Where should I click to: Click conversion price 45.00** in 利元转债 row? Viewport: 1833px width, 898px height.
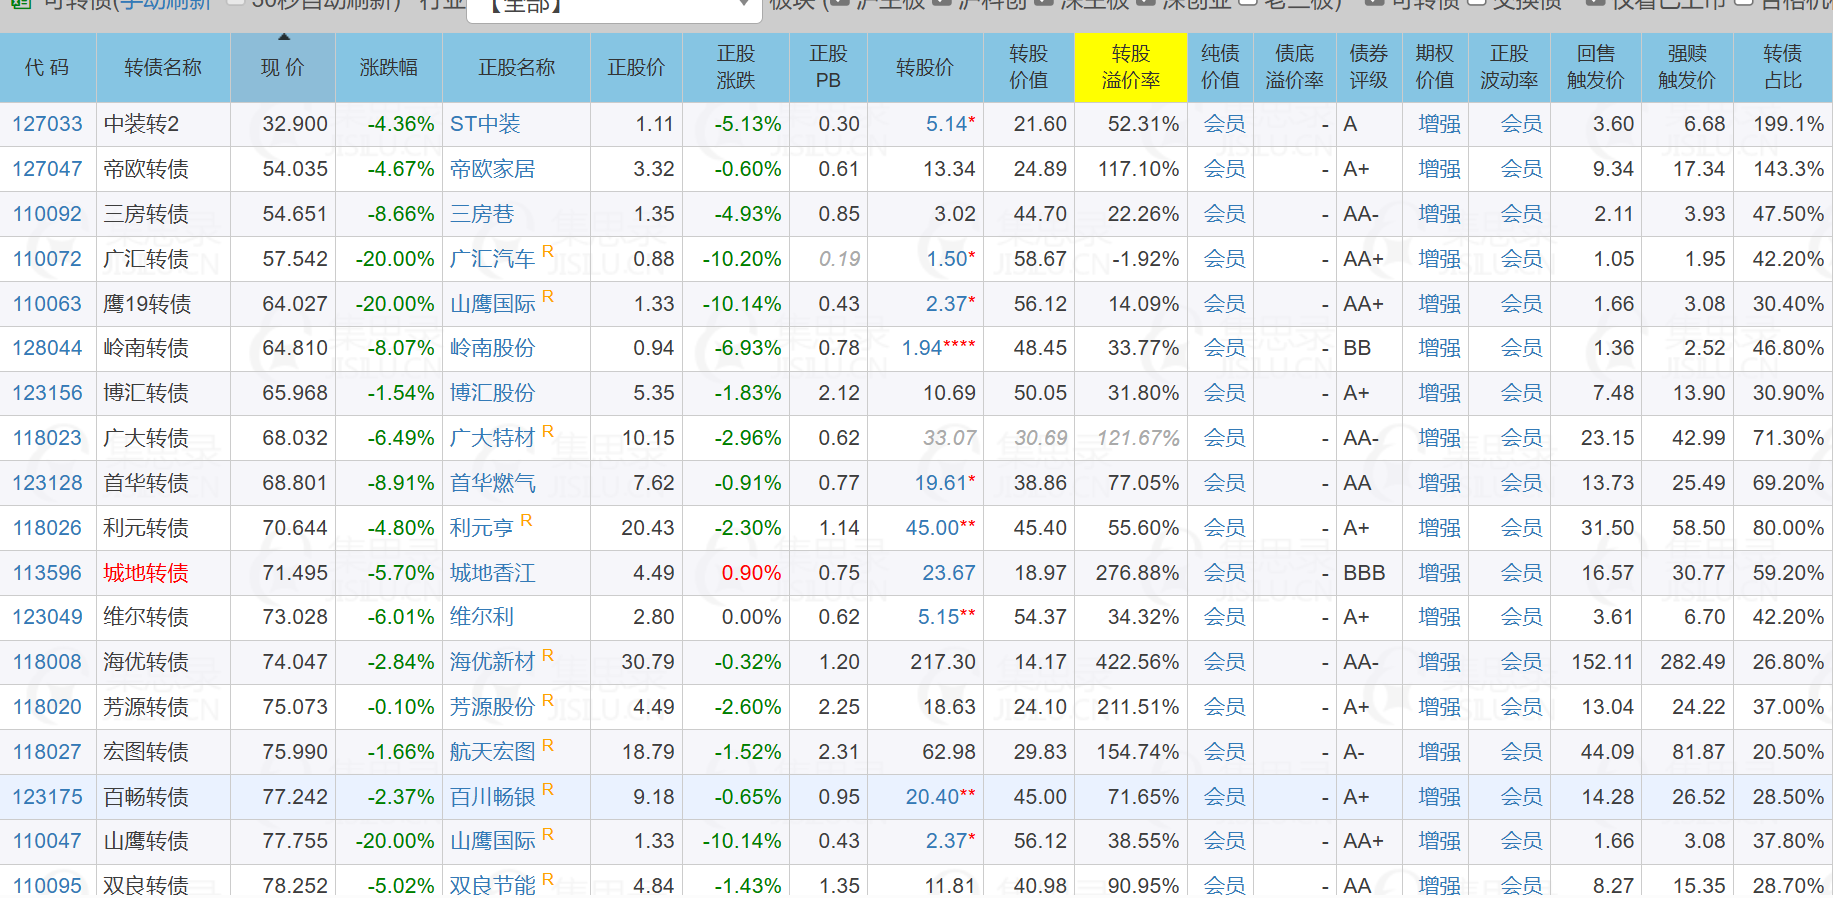pyautogui.click(x=940, y=528)
